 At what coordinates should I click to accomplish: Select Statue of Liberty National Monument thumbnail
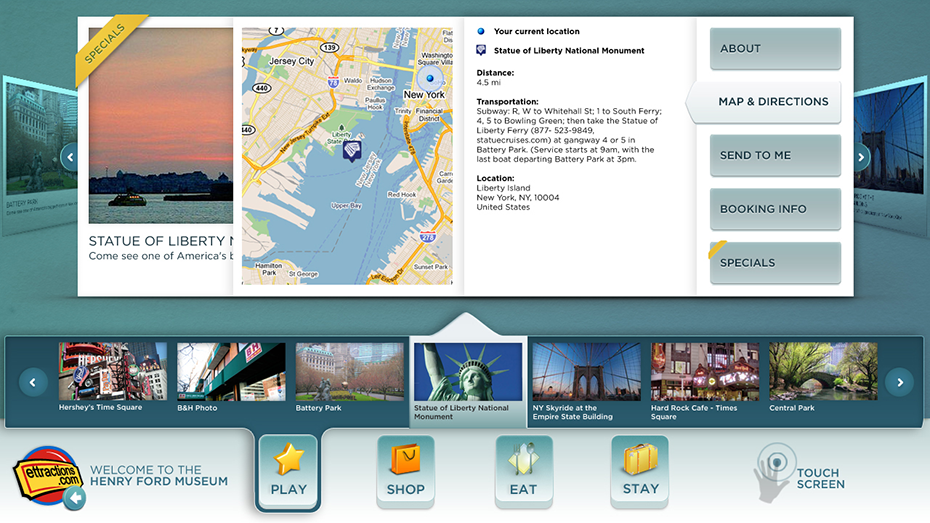tap(468, 382)
